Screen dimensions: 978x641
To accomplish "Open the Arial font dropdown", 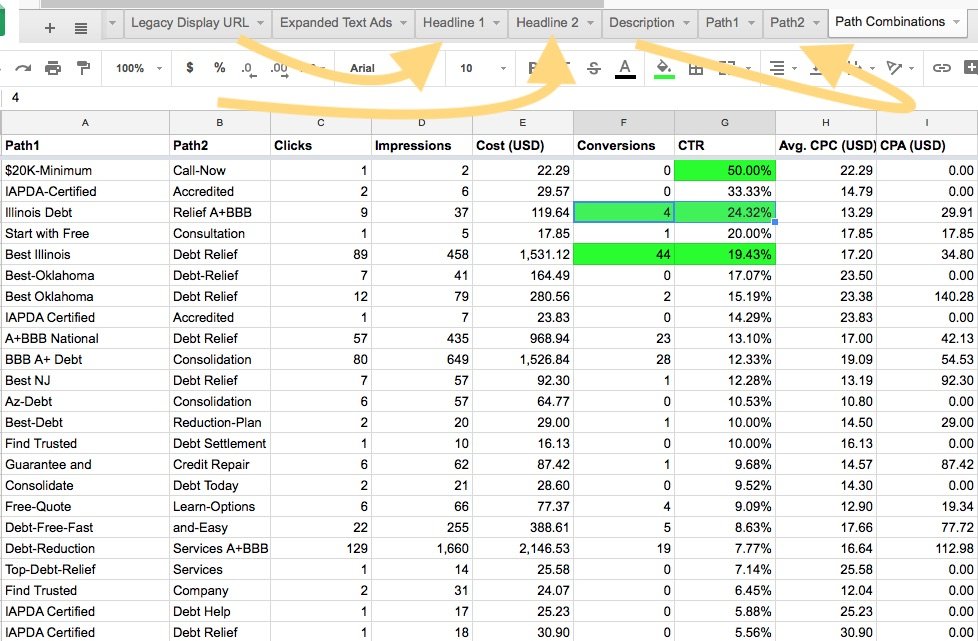I will click(x=364, y=68).
